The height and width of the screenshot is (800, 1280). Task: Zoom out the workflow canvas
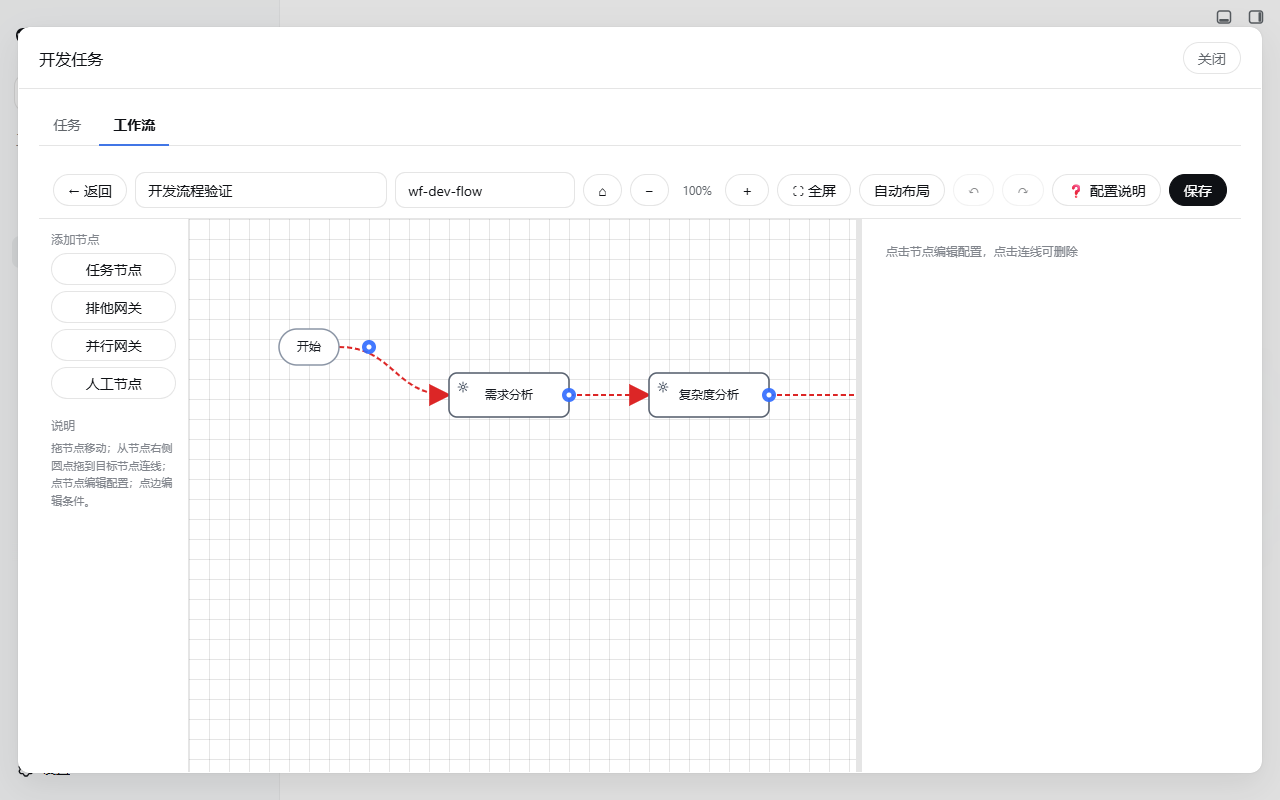pos(649,190)
